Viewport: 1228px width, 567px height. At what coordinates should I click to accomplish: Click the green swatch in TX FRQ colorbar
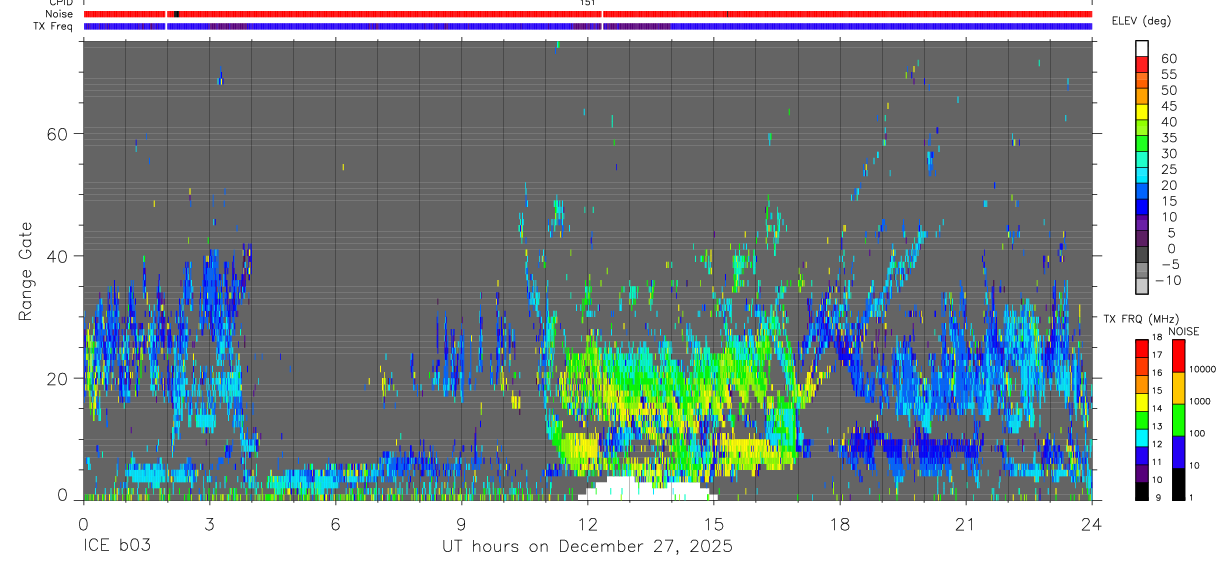click(1142, 420)
